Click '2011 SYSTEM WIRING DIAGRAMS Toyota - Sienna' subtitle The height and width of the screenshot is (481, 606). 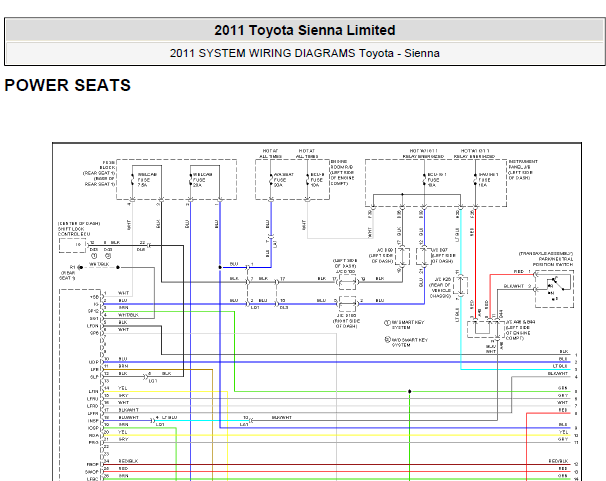click(305, 53)
